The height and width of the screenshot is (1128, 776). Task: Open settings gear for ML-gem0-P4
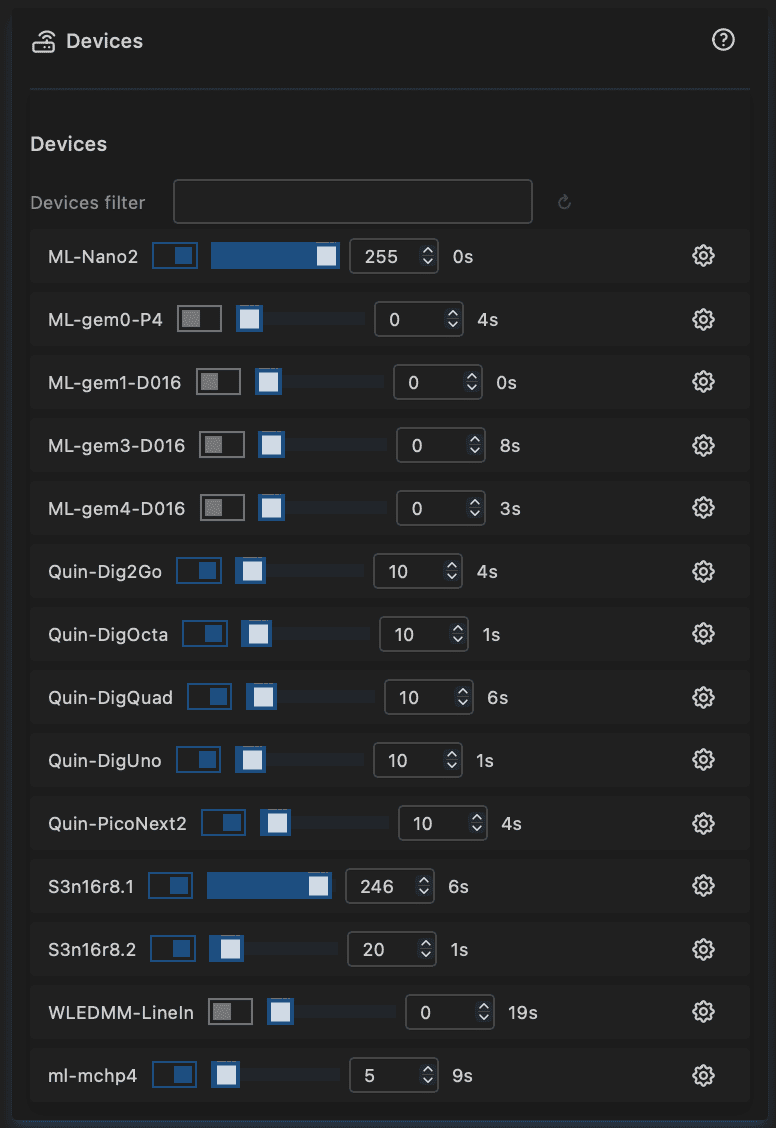pyautogui.click(x=703, y=320)
